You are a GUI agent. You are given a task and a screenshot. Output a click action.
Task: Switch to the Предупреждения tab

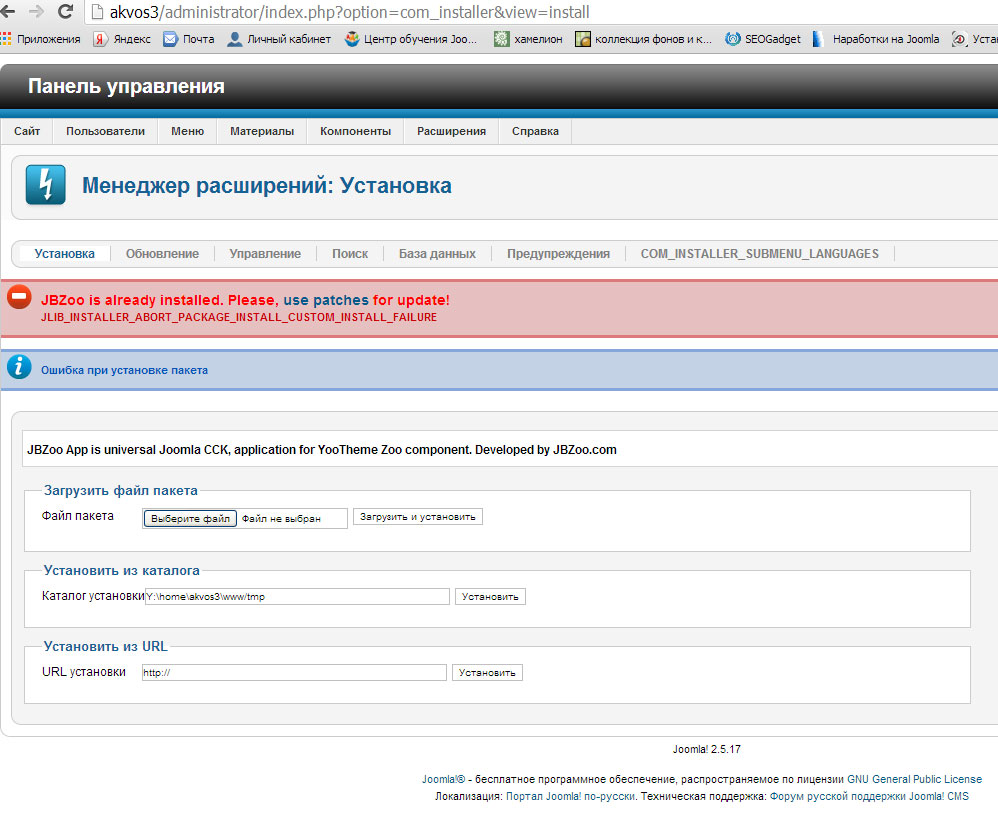tap(558, 253)
